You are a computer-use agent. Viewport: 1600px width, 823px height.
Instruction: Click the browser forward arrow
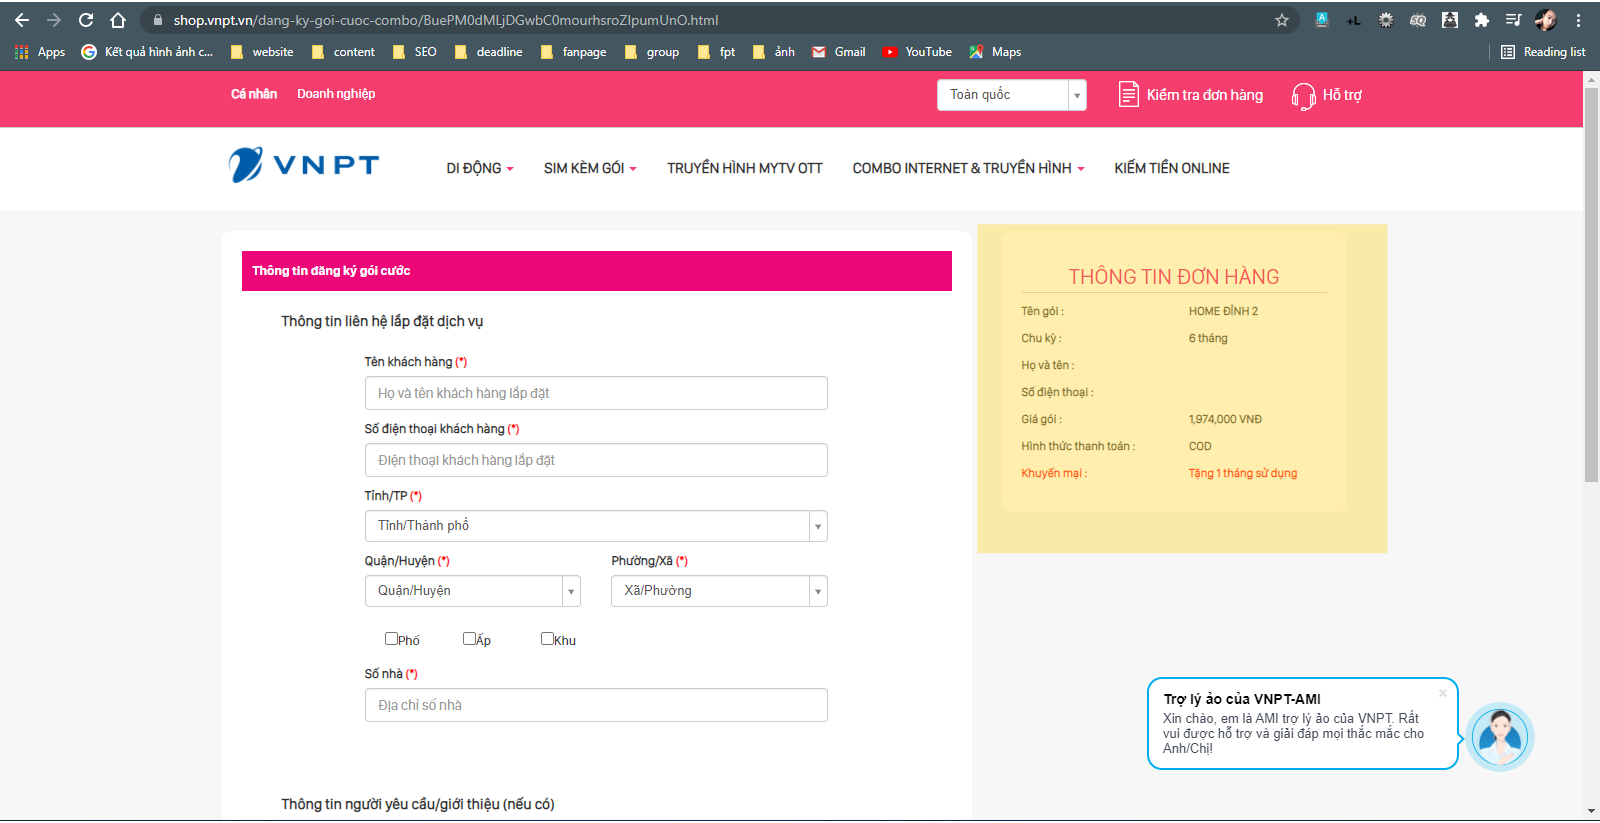pos(54,20)
